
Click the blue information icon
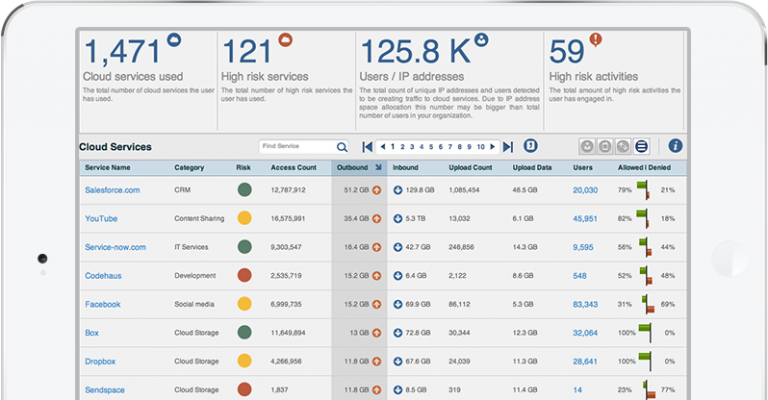[675, 147]
